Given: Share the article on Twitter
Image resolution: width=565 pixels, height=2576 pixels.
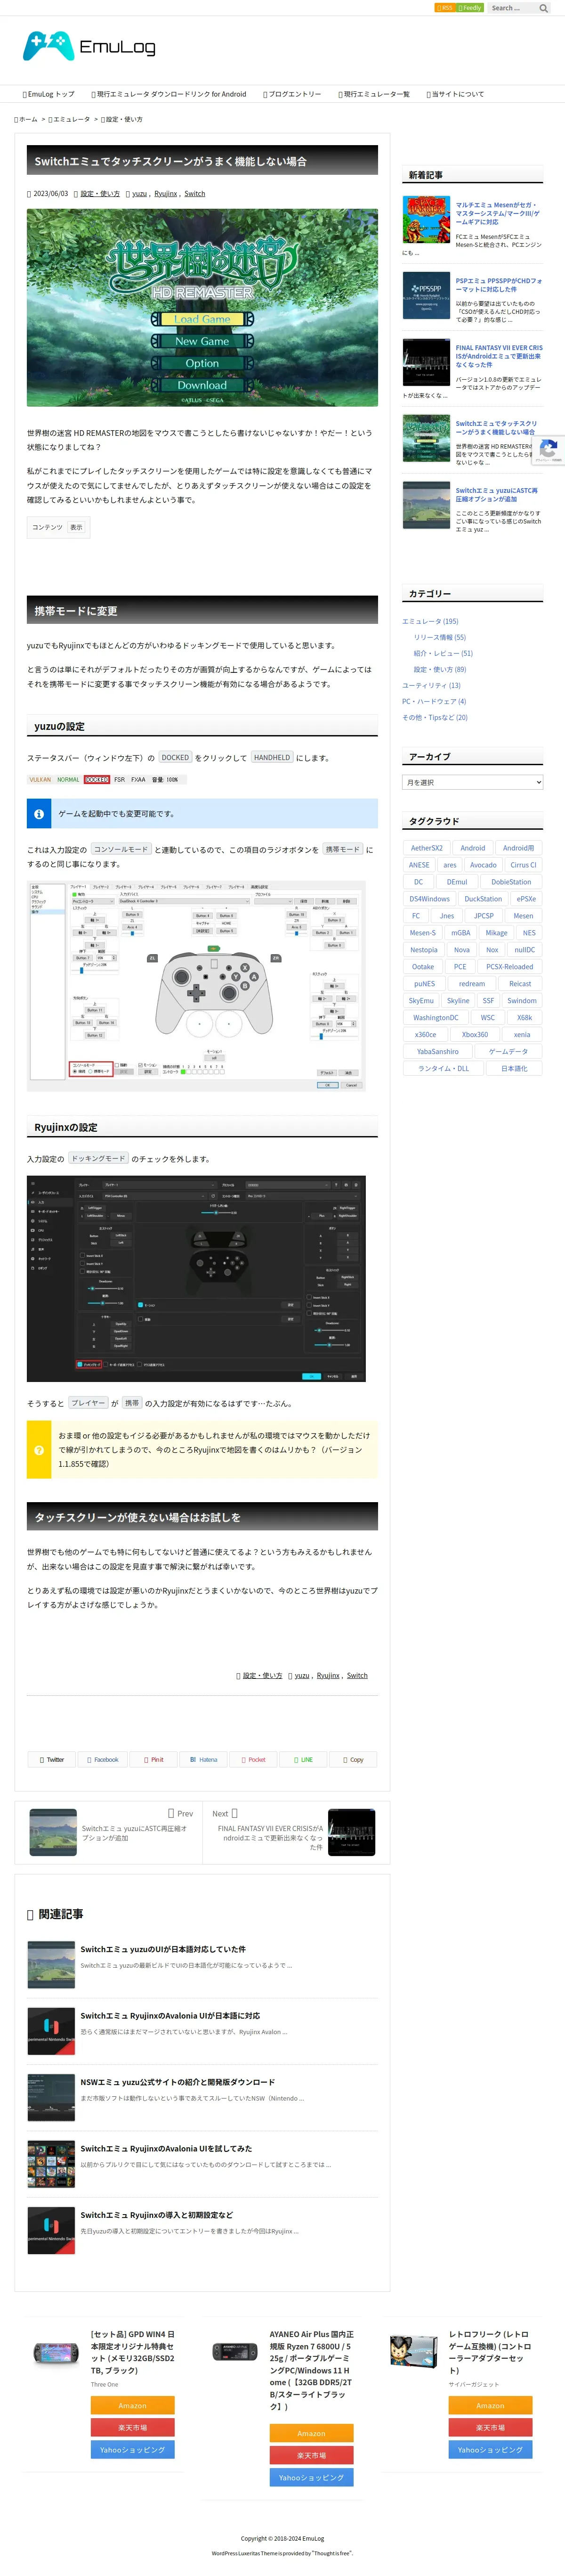Looking at the screenshot, I should pyautogui.click(x=52, y=1759).
